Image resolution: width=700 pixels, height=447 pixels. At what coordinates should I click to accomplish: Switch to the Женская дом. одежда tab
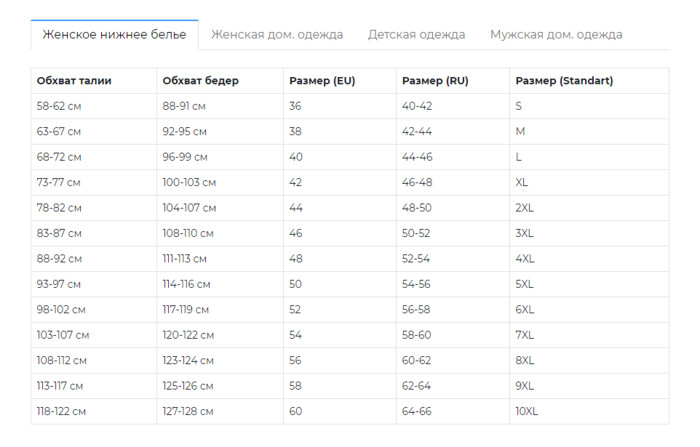277,34
